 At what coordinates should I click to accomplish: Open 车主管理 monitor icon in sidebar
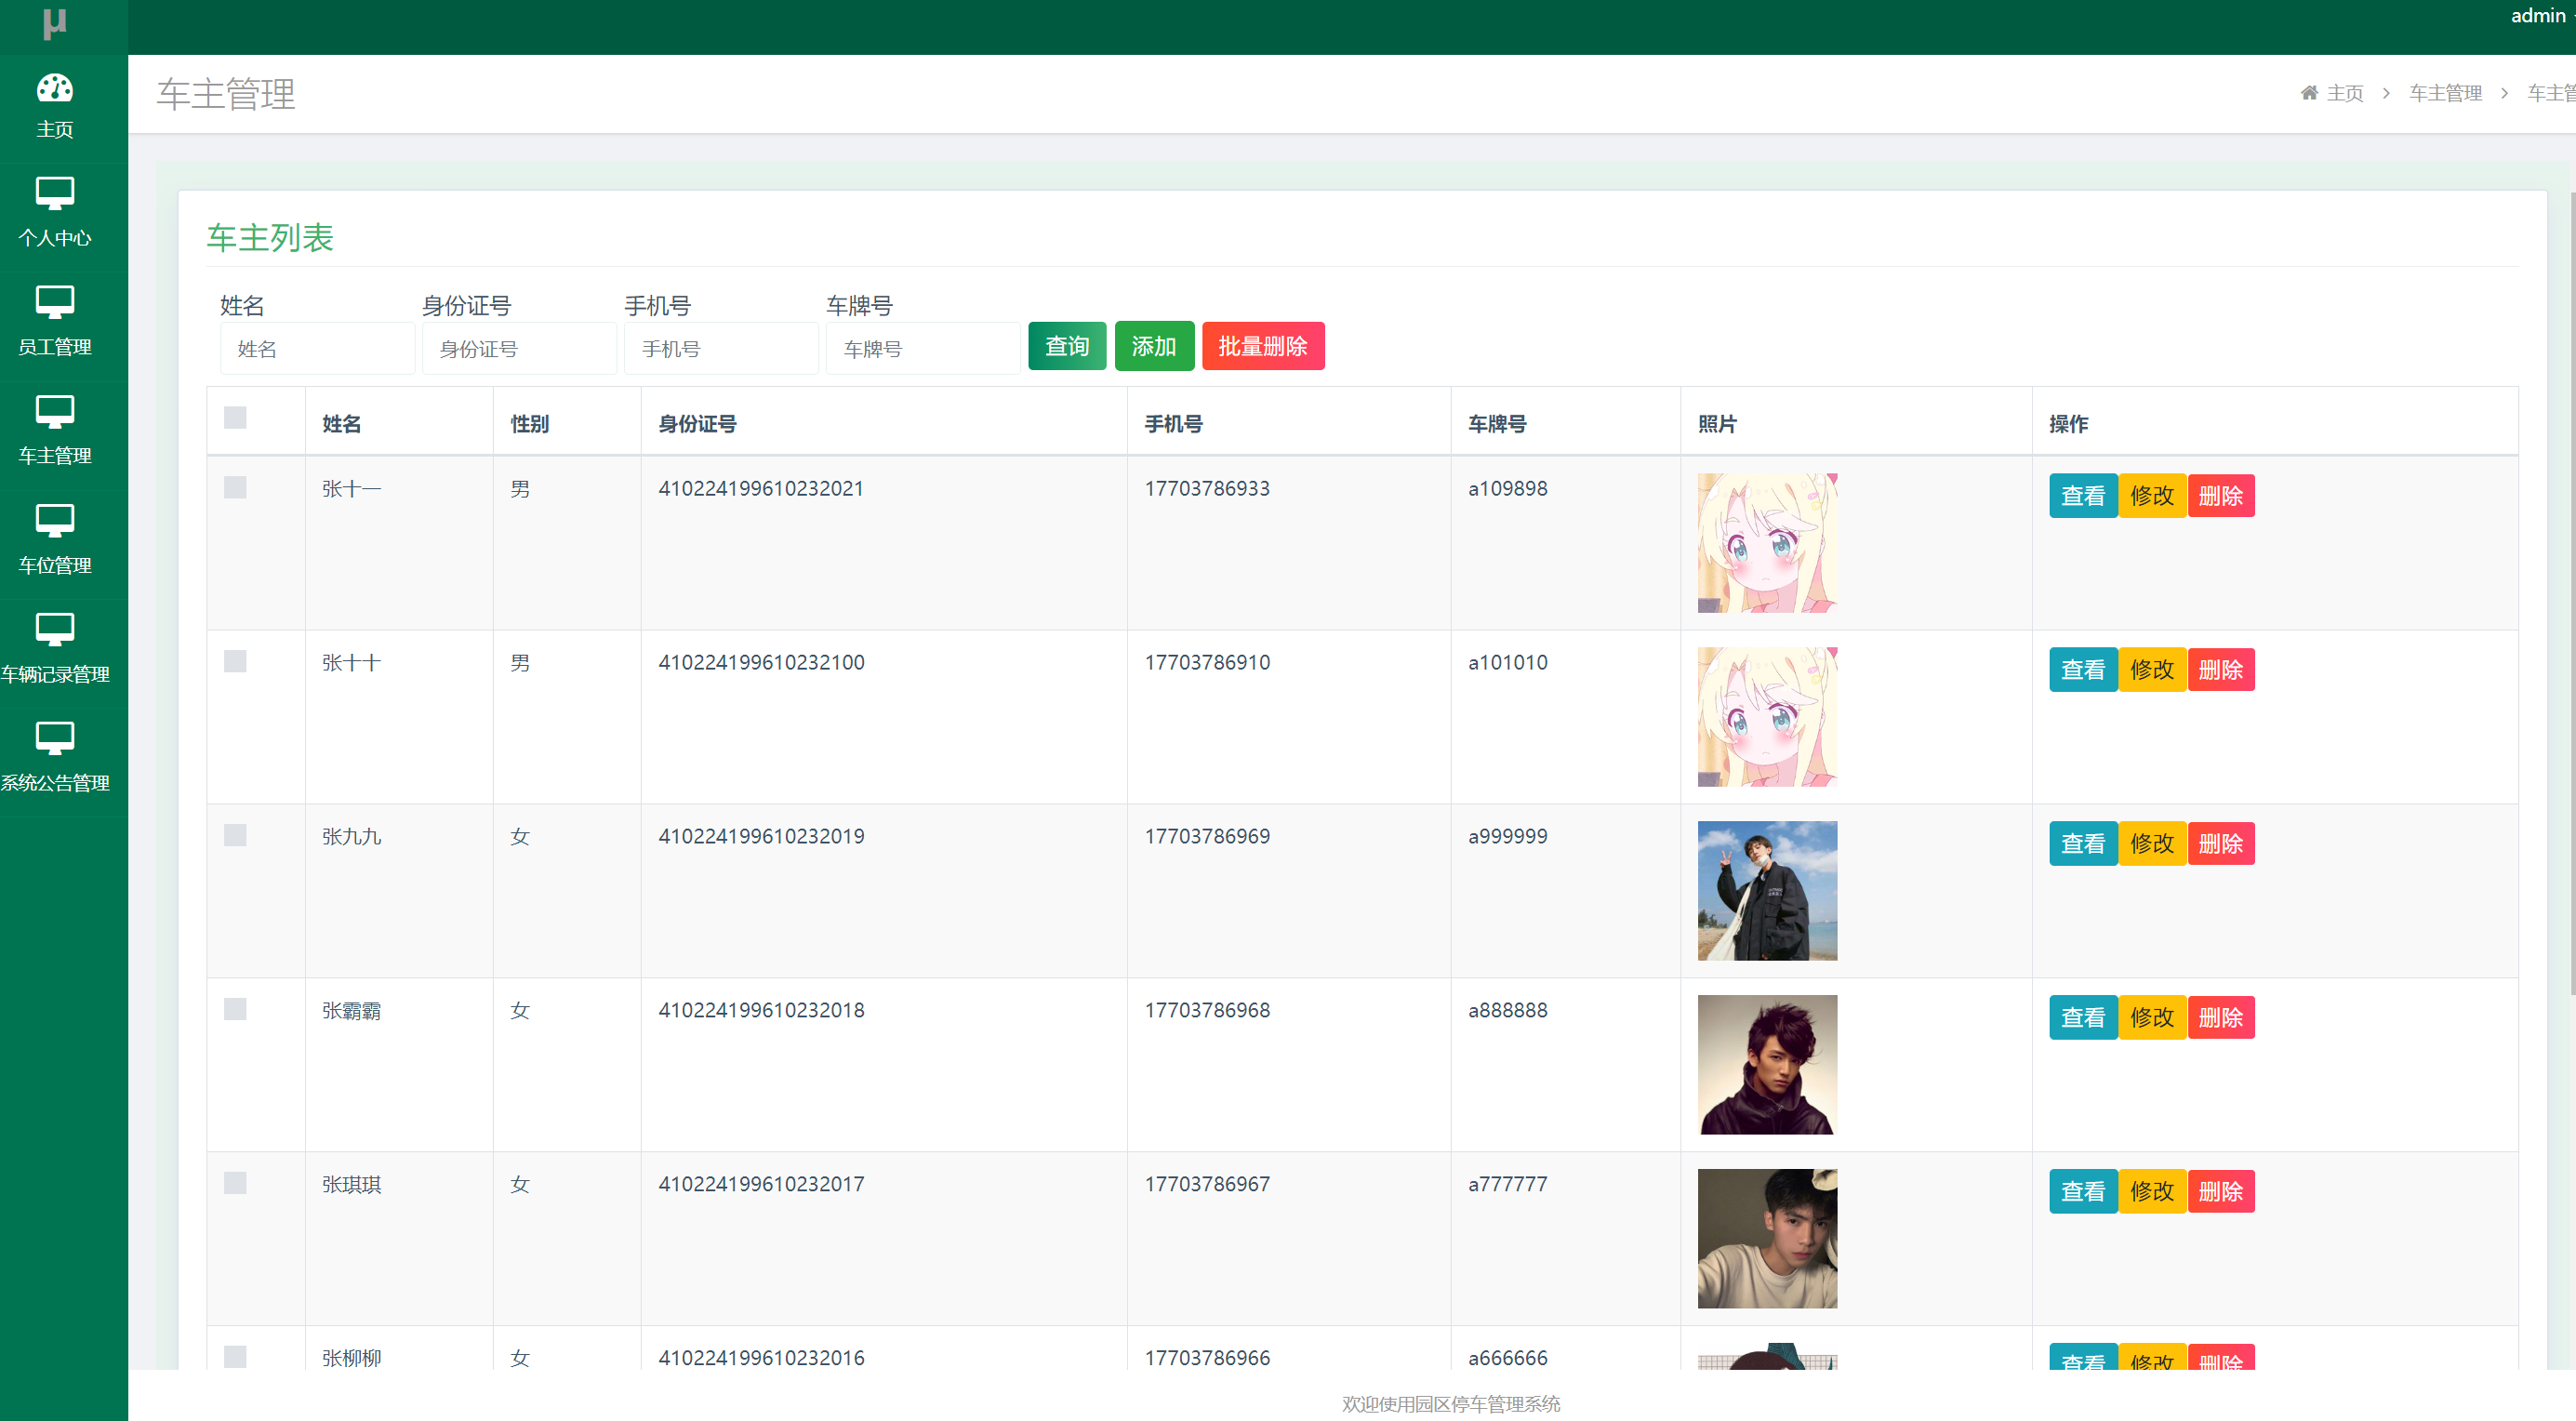point(55,411)
